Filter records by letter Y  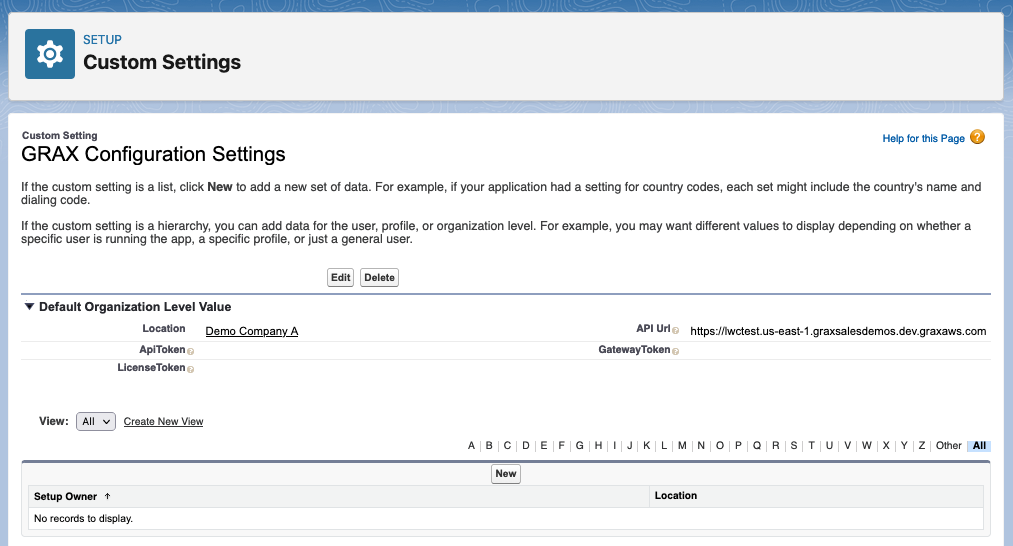(x=904, y=445)
